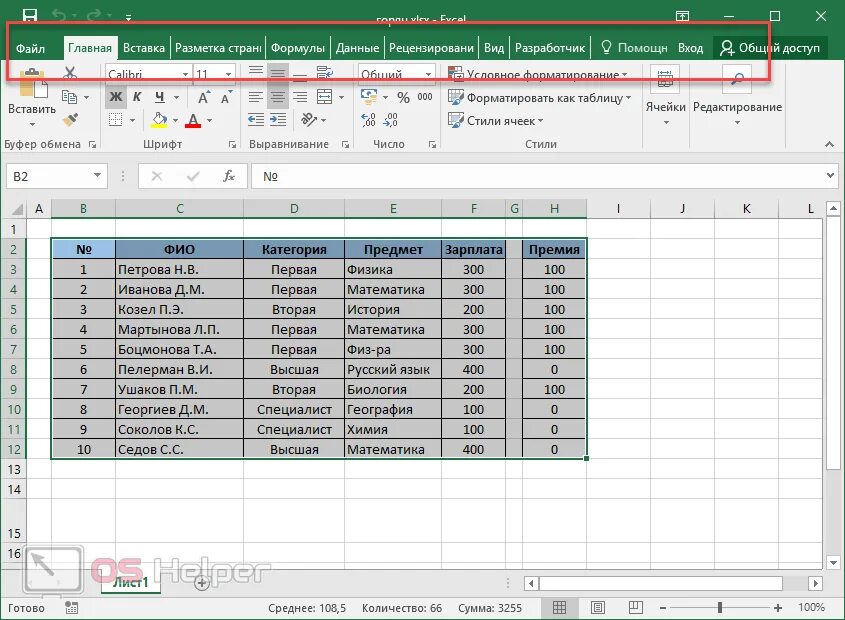Click the zoom in plus button
This screenshot has height=620, width=845.
pos(777,608)
